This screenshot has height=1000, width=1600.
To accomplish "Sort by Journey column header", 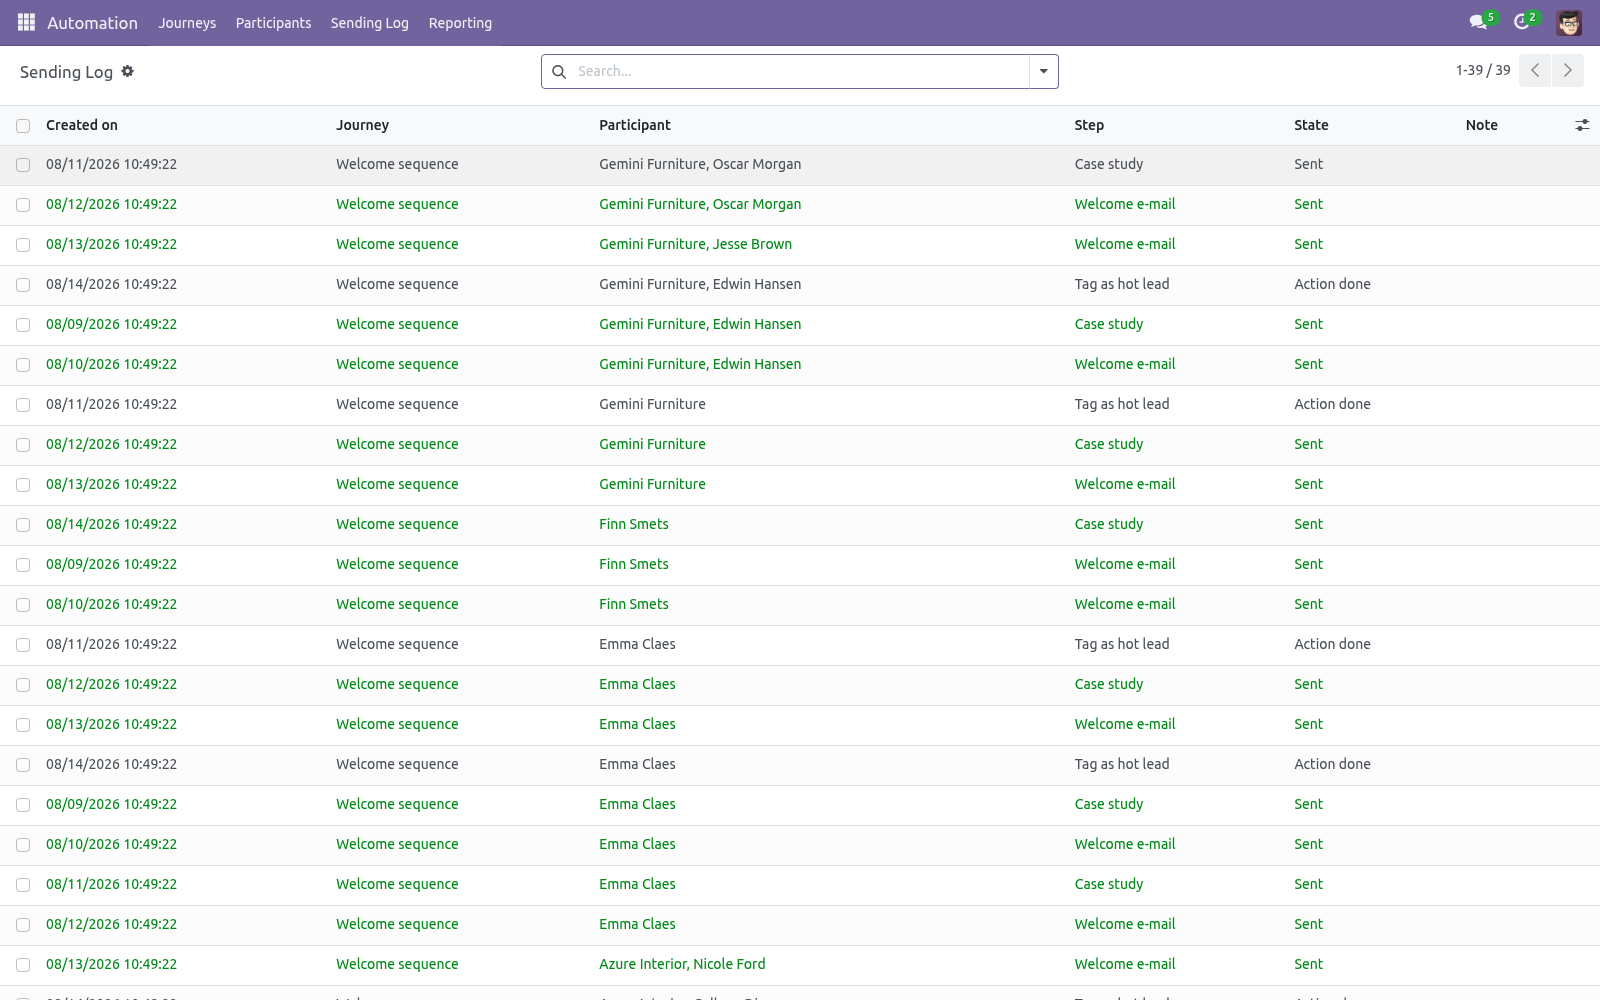I will 362,125.
